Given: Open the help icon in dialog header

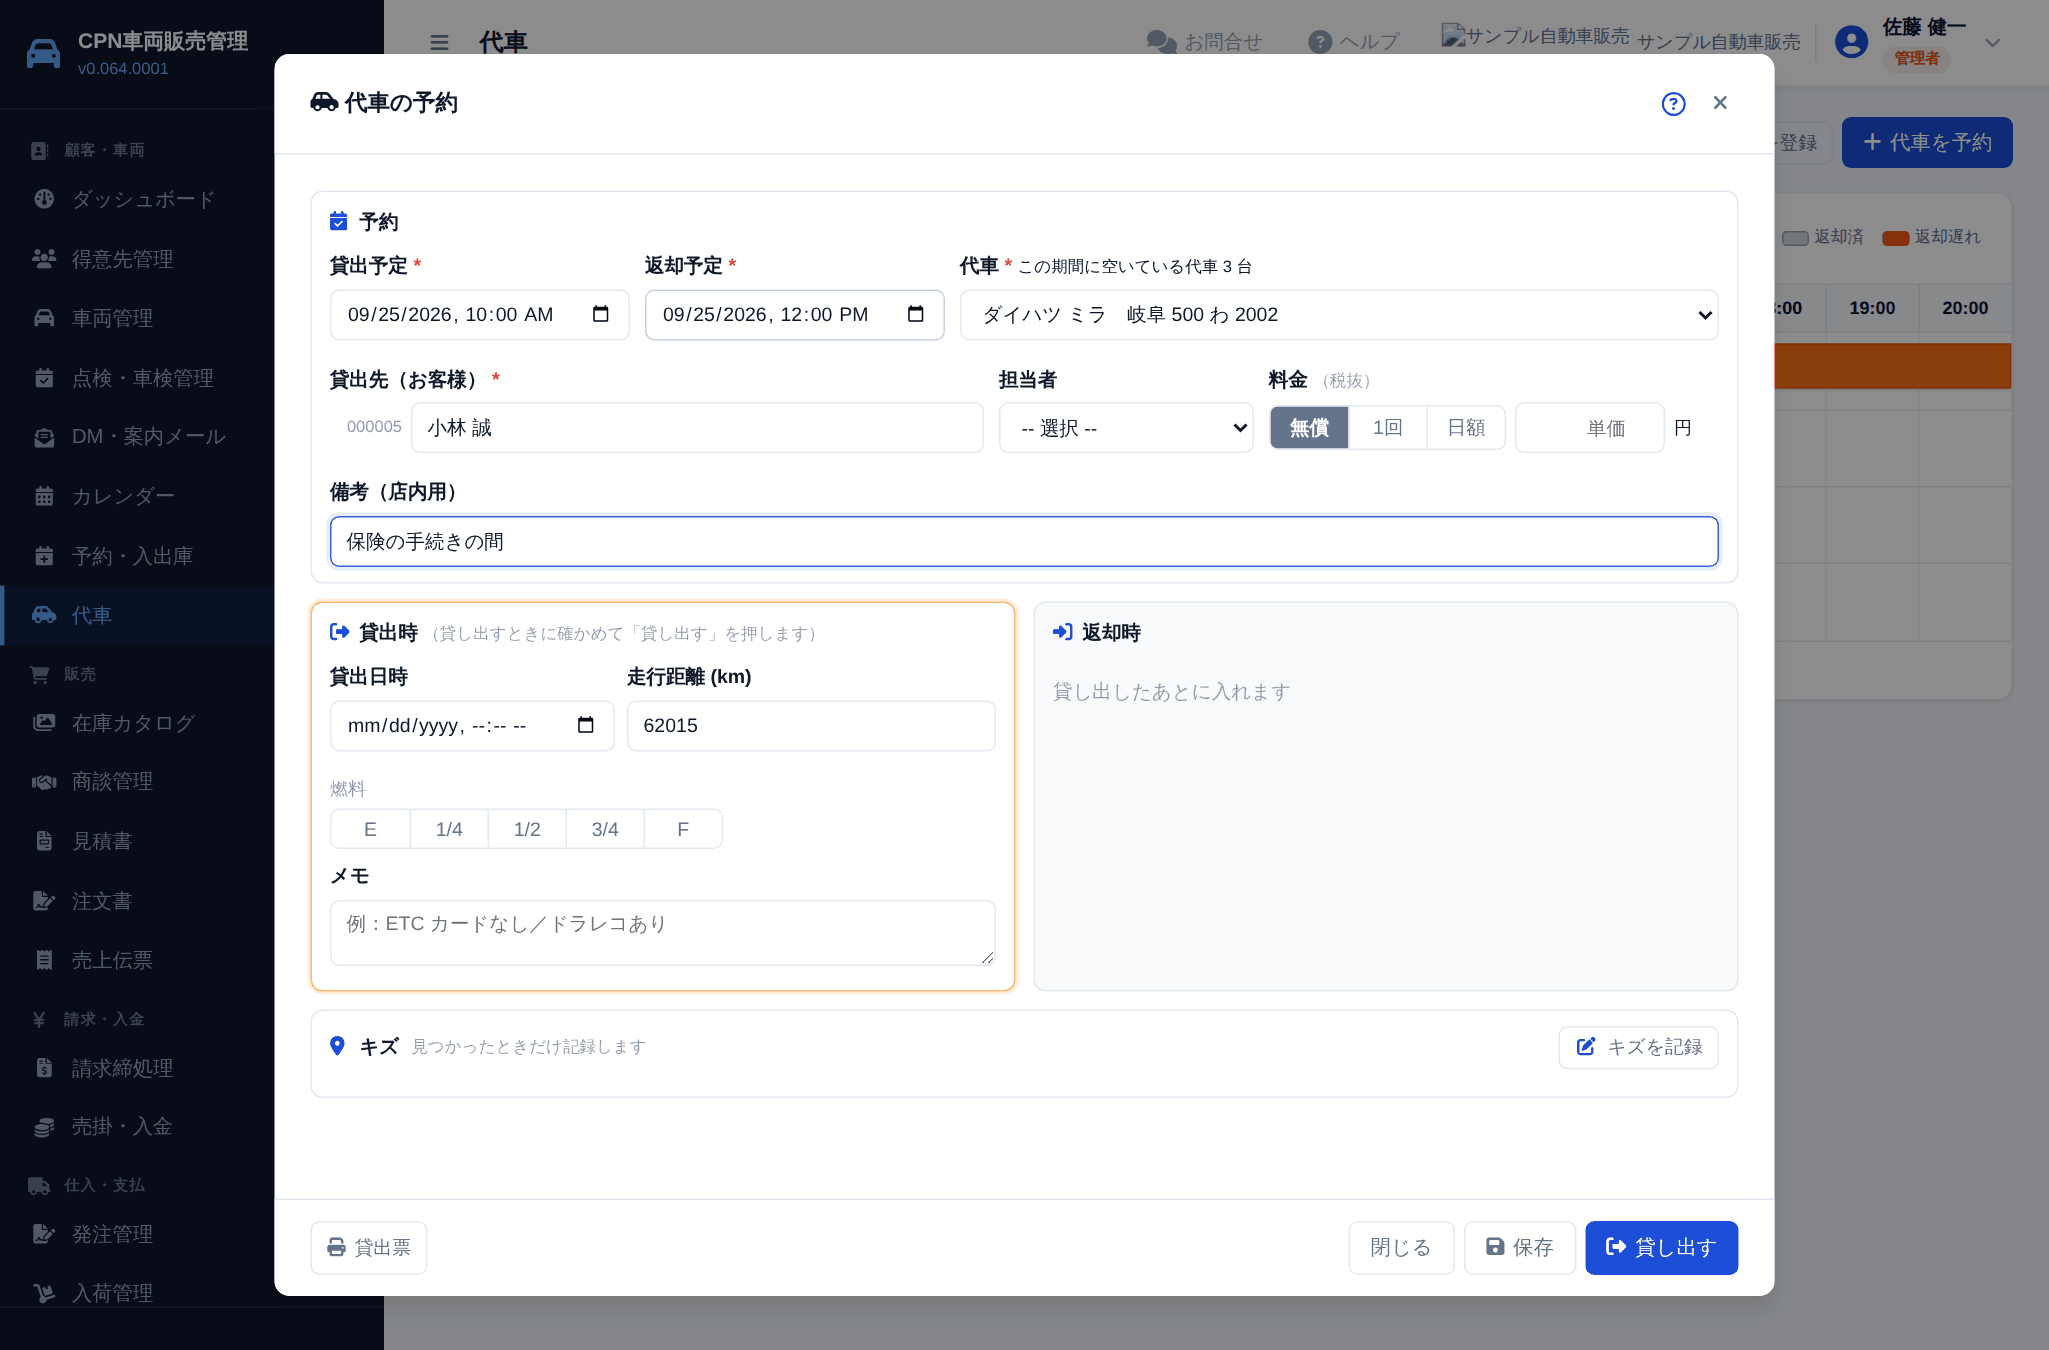Looking at the screenshot, I should click(1673, 104).
